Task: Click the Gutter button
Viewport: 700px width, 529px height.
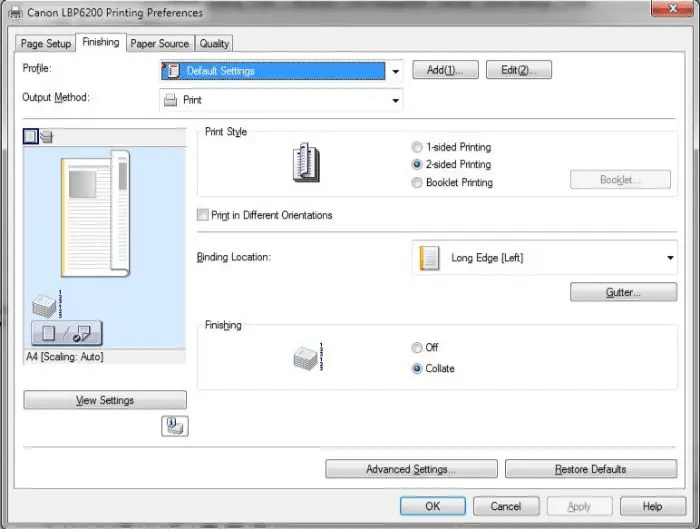Action: 623,292
